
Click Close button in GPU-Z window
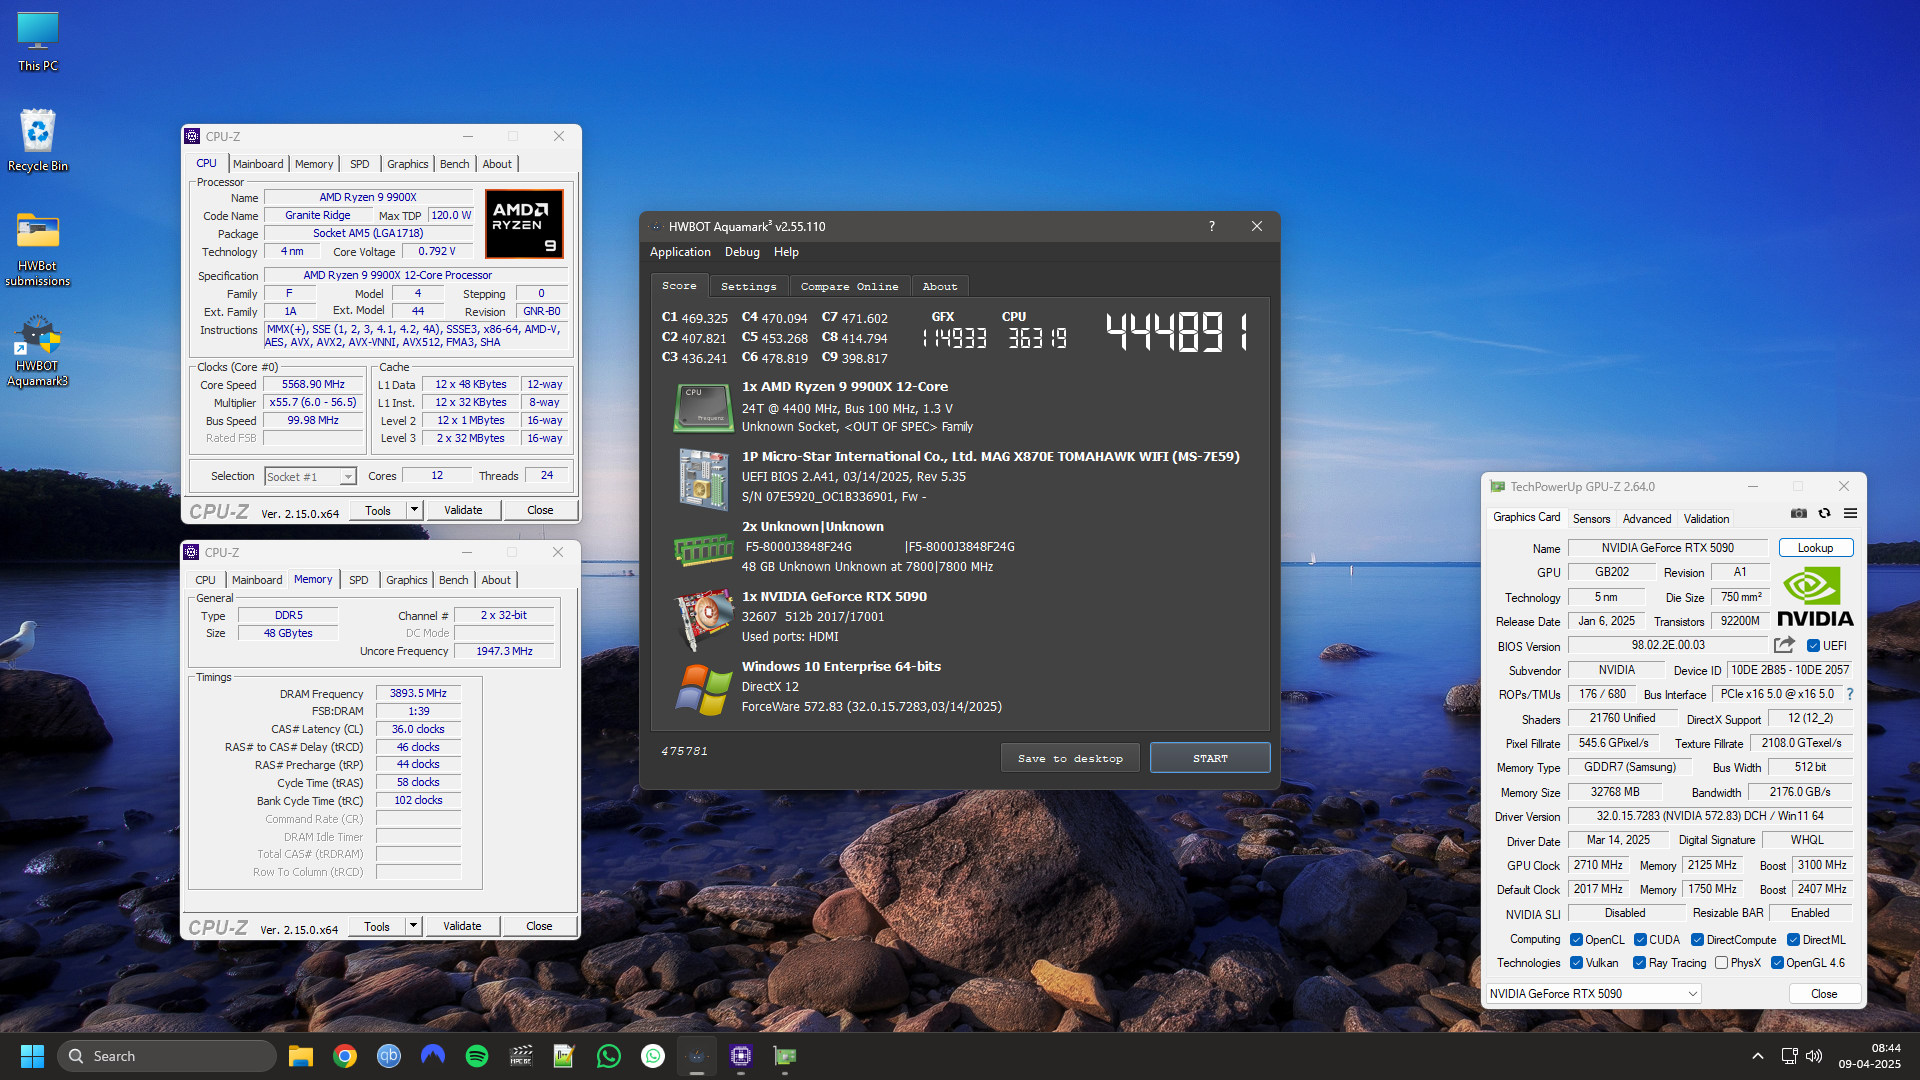point(1824,994)
